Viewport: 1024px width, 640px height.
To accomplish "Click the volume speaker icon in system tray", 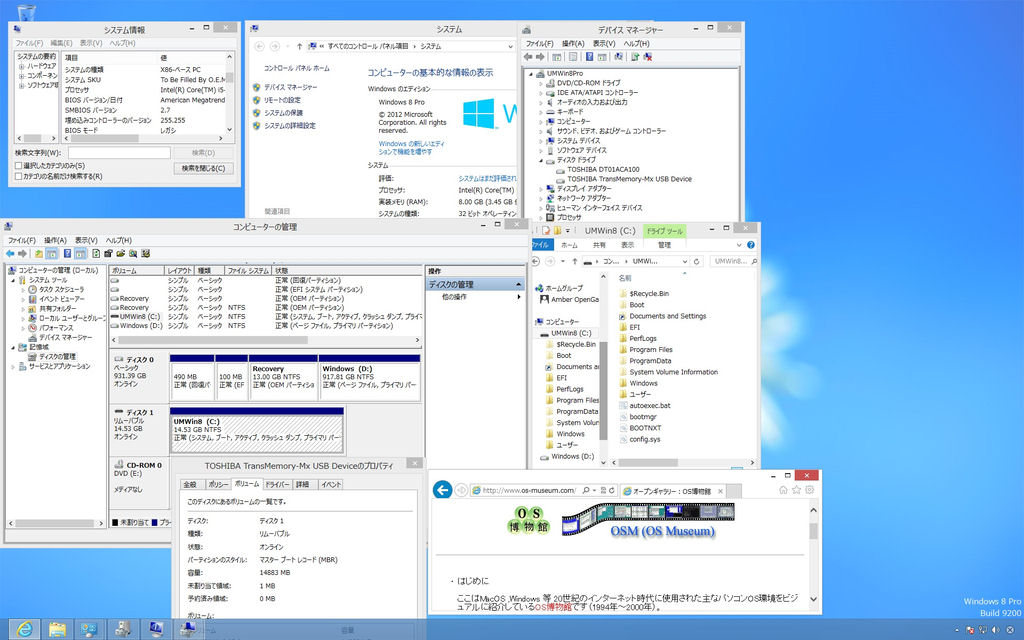I will click(995, 630).
